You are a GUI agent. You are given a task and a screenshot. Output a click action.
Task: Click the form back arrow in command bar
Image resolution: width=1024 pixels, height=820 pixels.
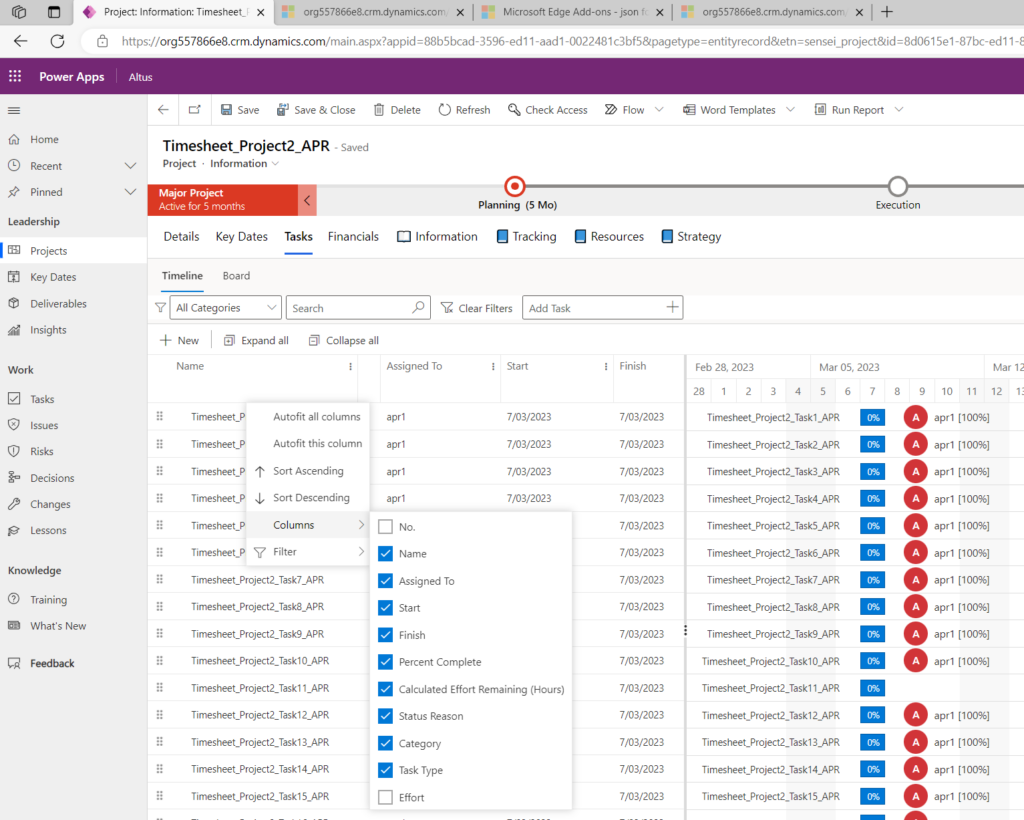point(163,110)
